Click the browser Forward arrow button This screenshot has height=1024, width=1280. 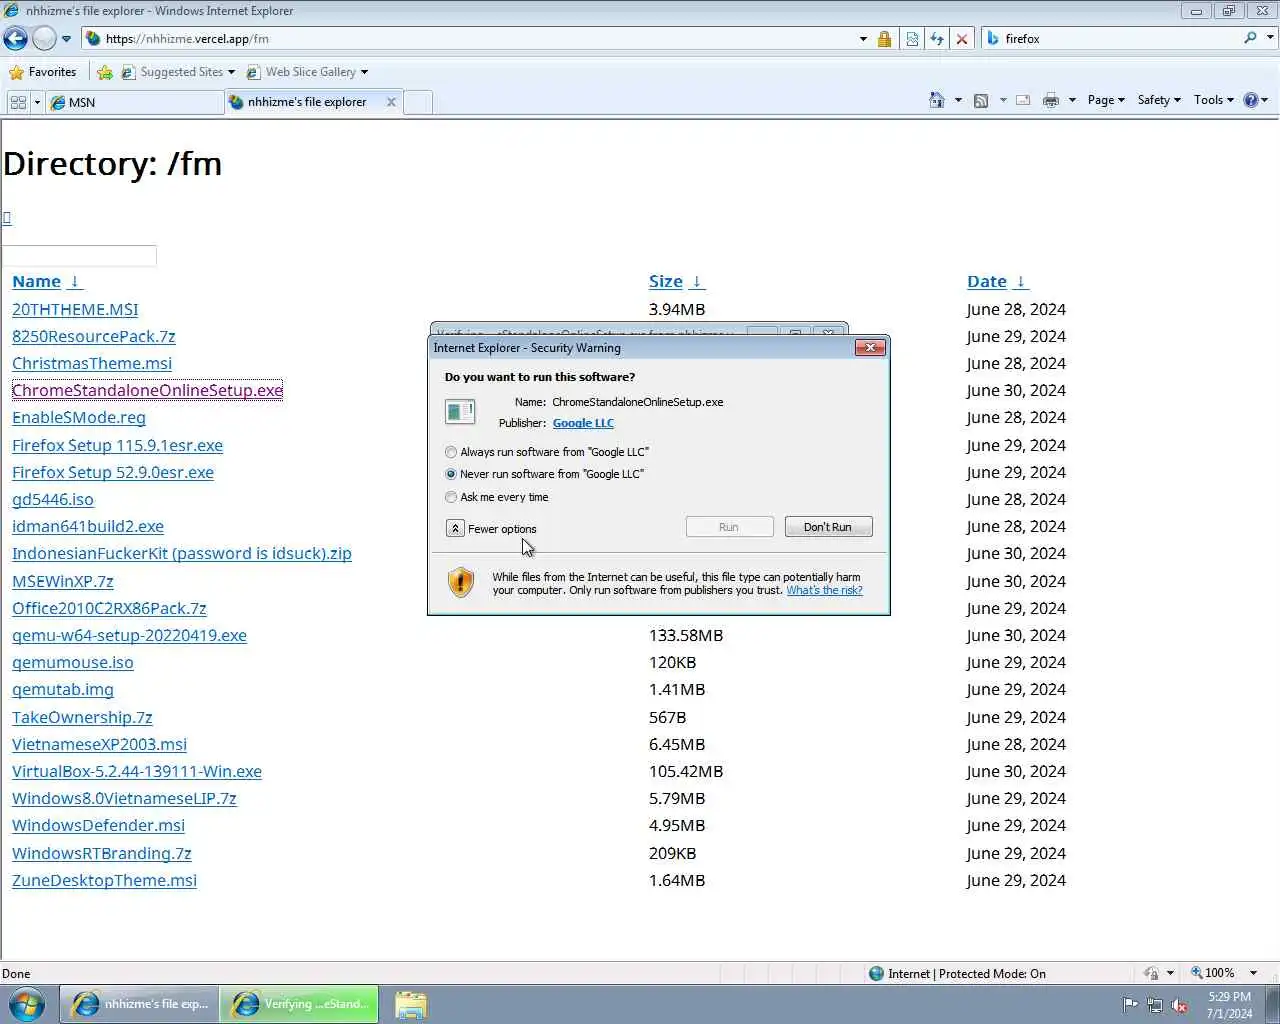tap(44, 38)
